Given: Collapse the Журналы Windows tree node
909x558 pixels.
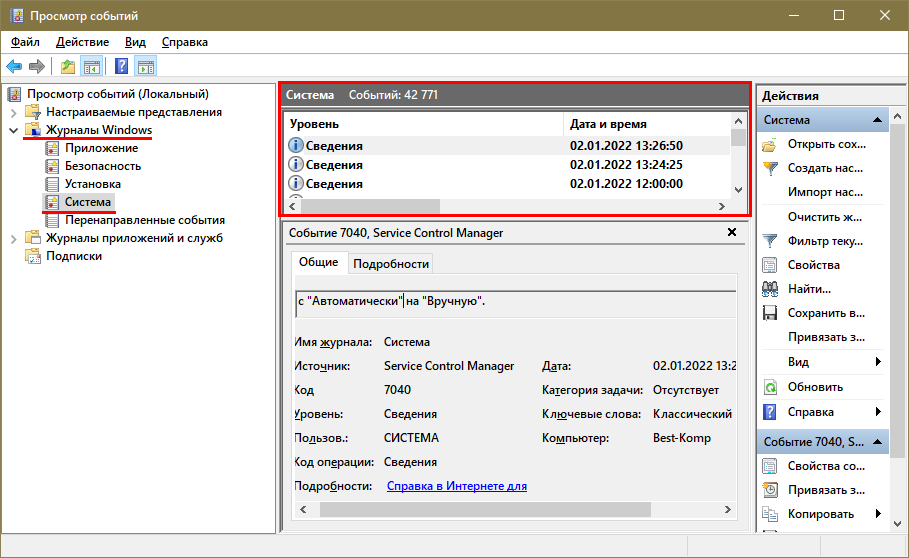Looking at the screenshot, I should (x=14, y=130).
